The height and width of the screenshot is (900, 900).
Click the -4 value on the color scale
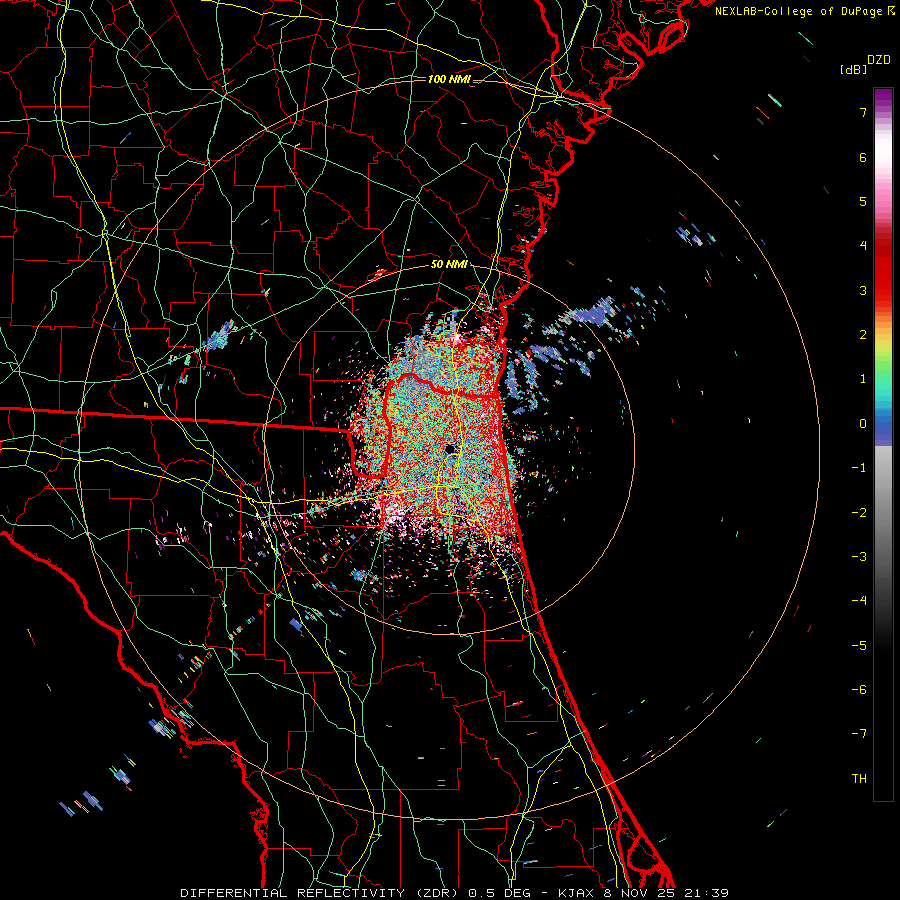point(859,601)
